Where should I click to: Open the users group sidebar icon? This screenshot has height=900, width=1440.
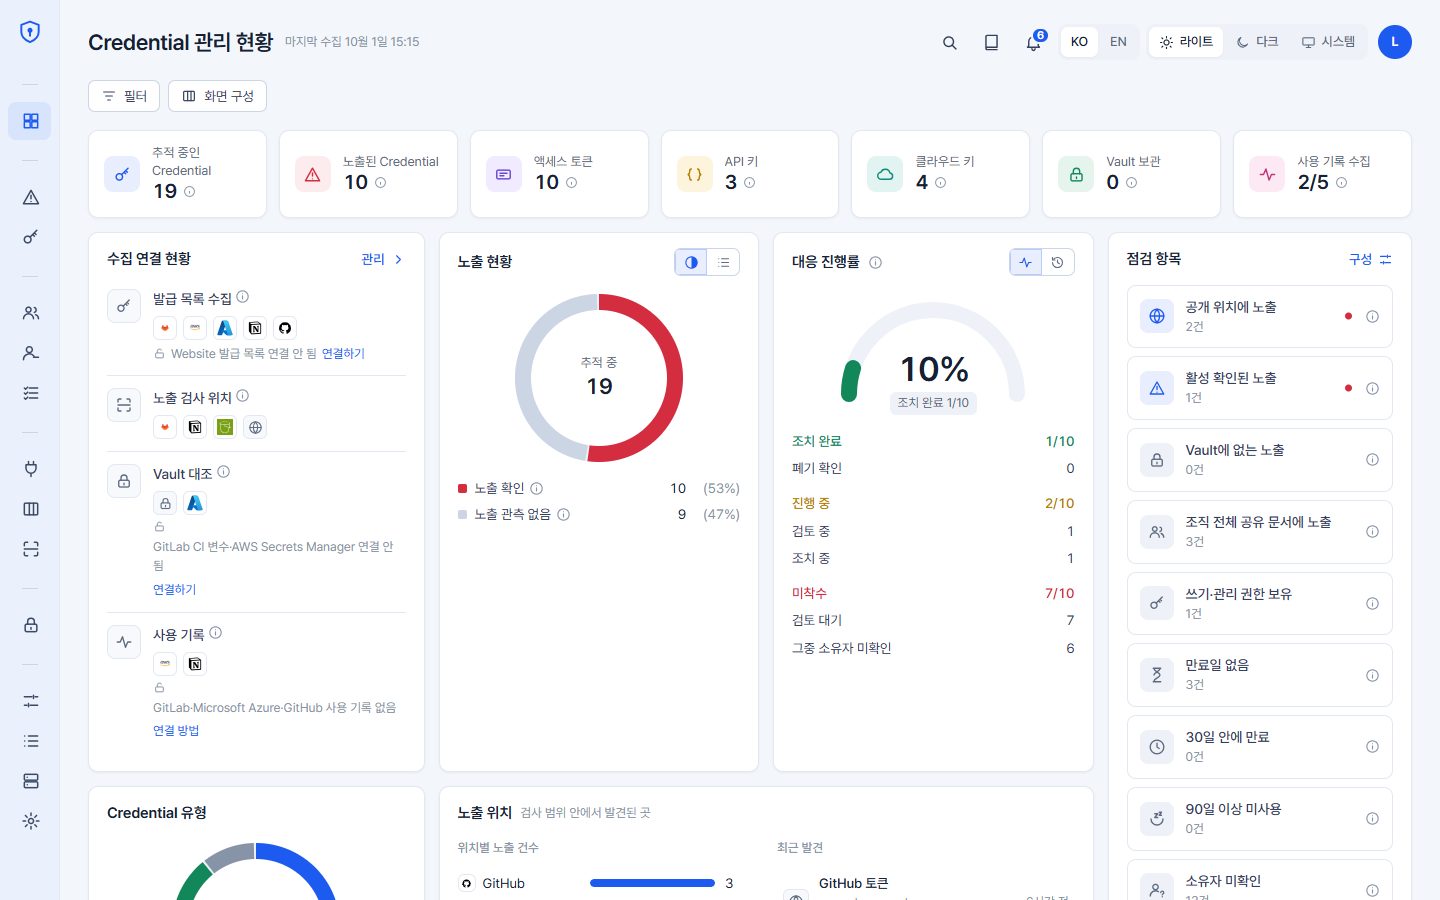[x=30, y=313]
